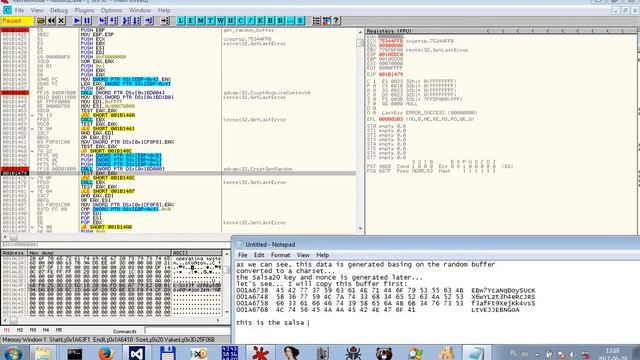Click Notepad line starting 001A6738

click(385, 291)
